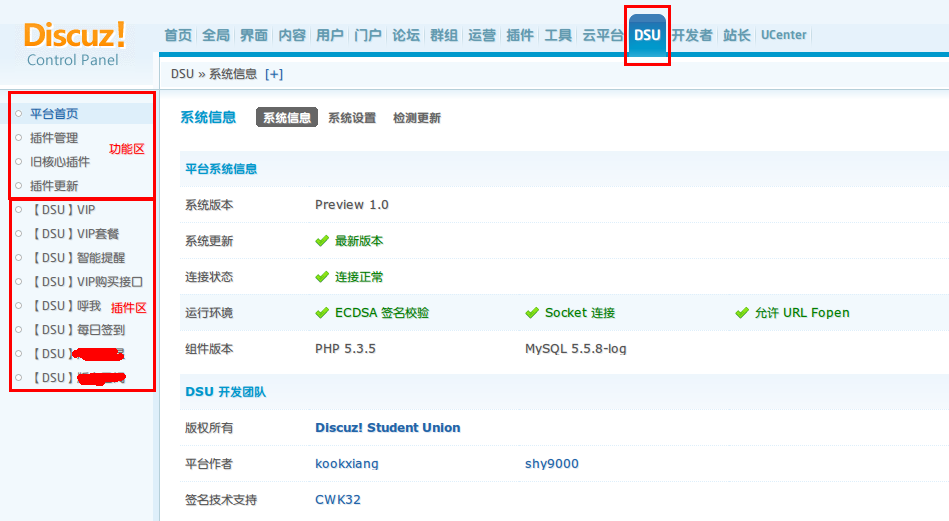Open the UCenter top menu link

(x=784, y=35)
